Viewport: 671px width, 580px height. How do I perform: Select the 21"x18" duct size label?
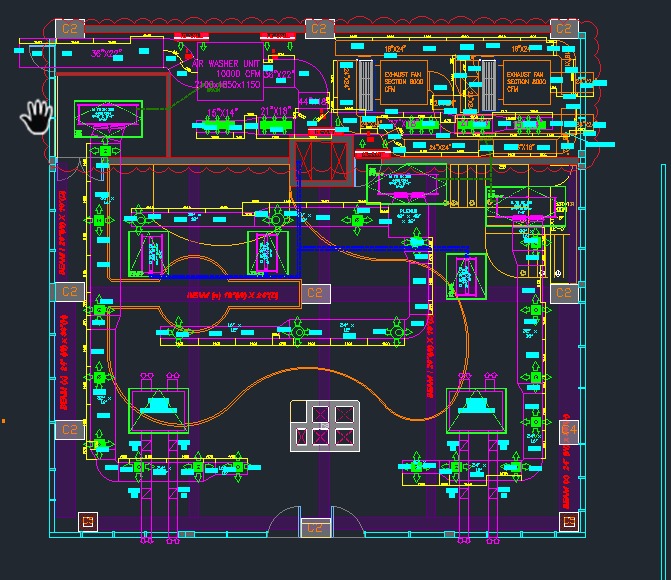pos(275,111)
